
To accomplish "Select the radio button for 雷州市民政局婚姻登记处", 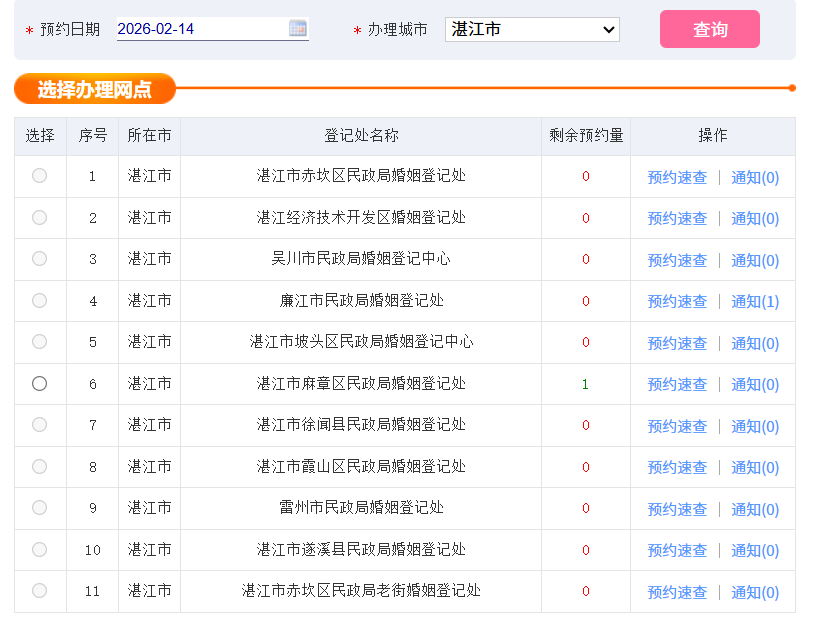I will (39, 508).
